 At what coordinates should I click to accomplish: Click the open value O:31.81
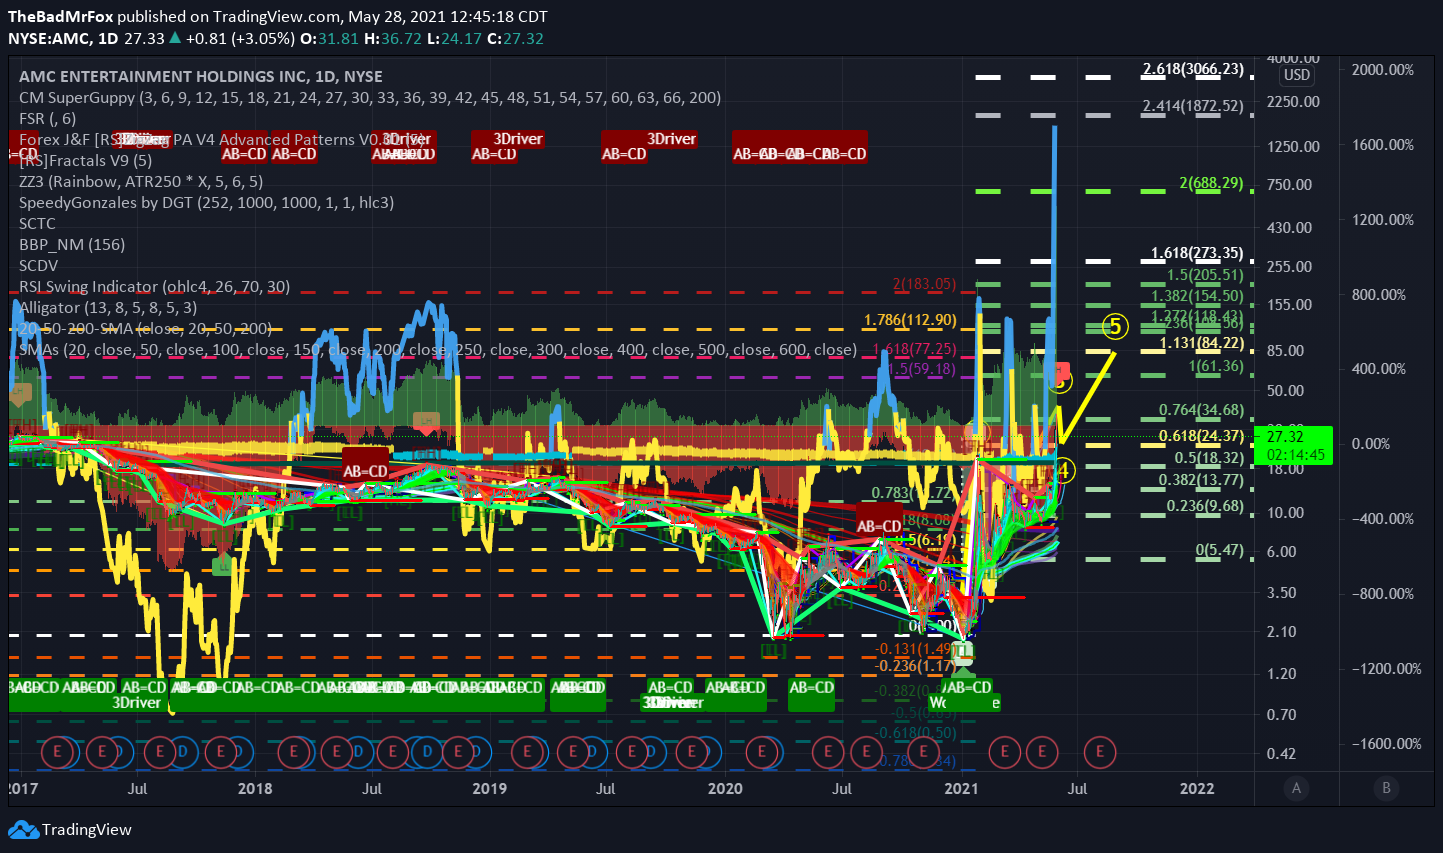329,39
